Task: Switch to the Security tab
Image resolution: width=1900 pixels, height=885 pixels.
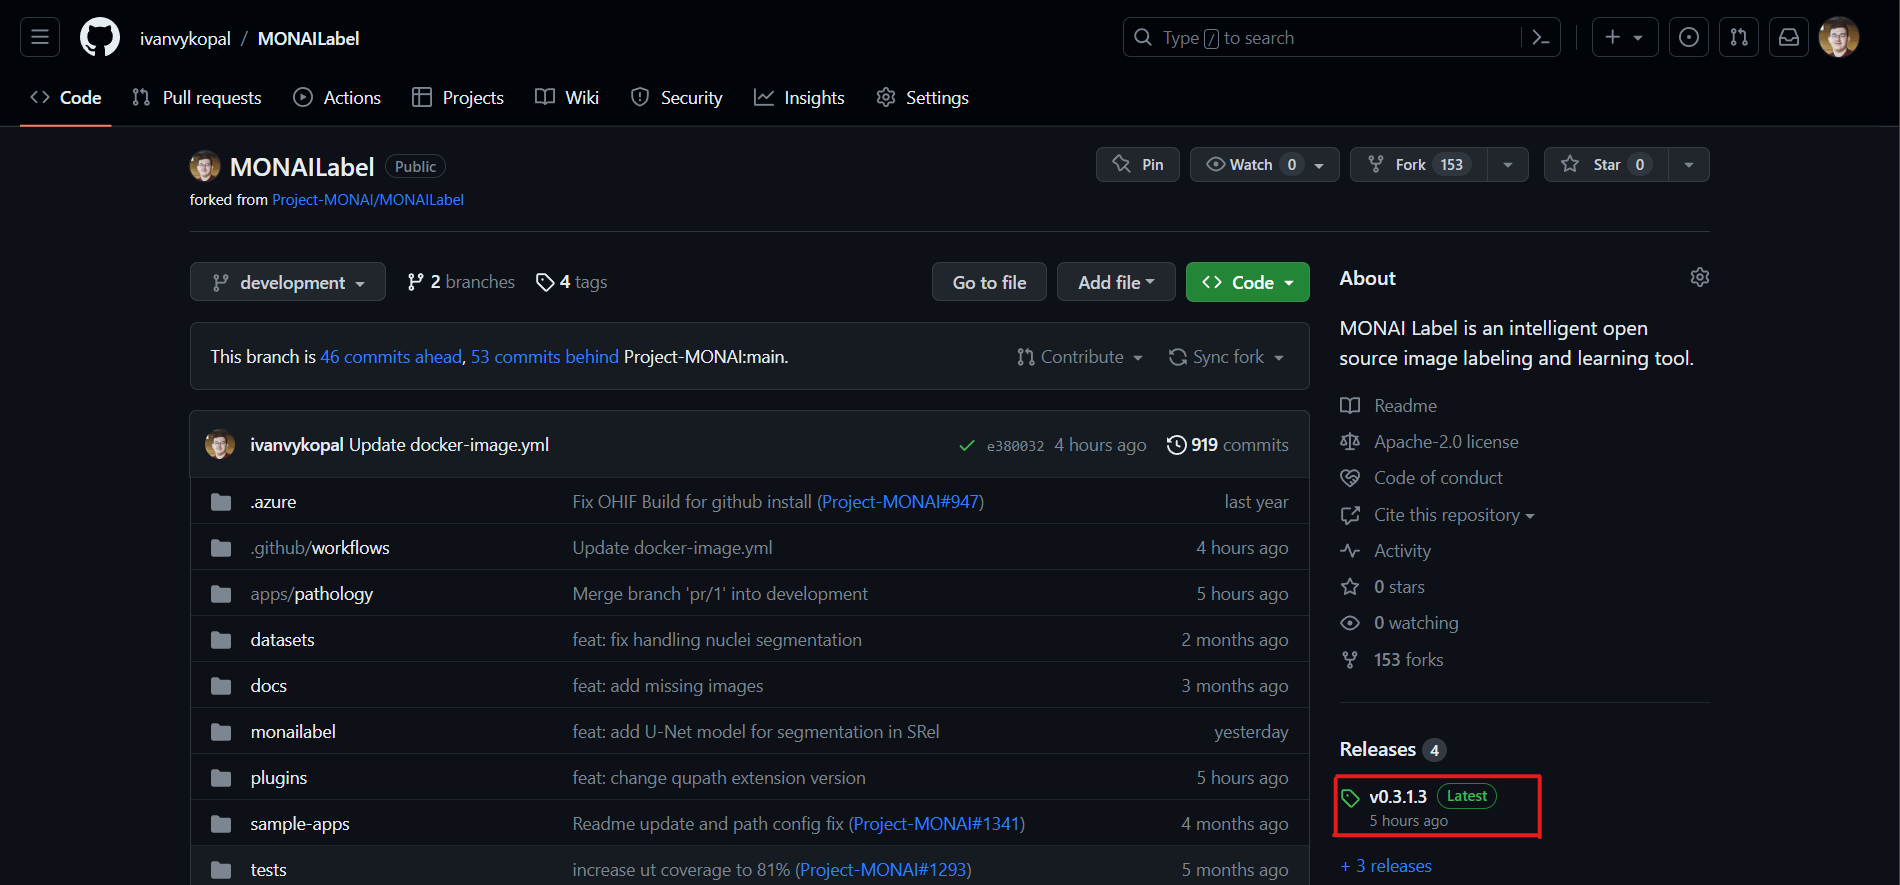Action: point(677,97)
